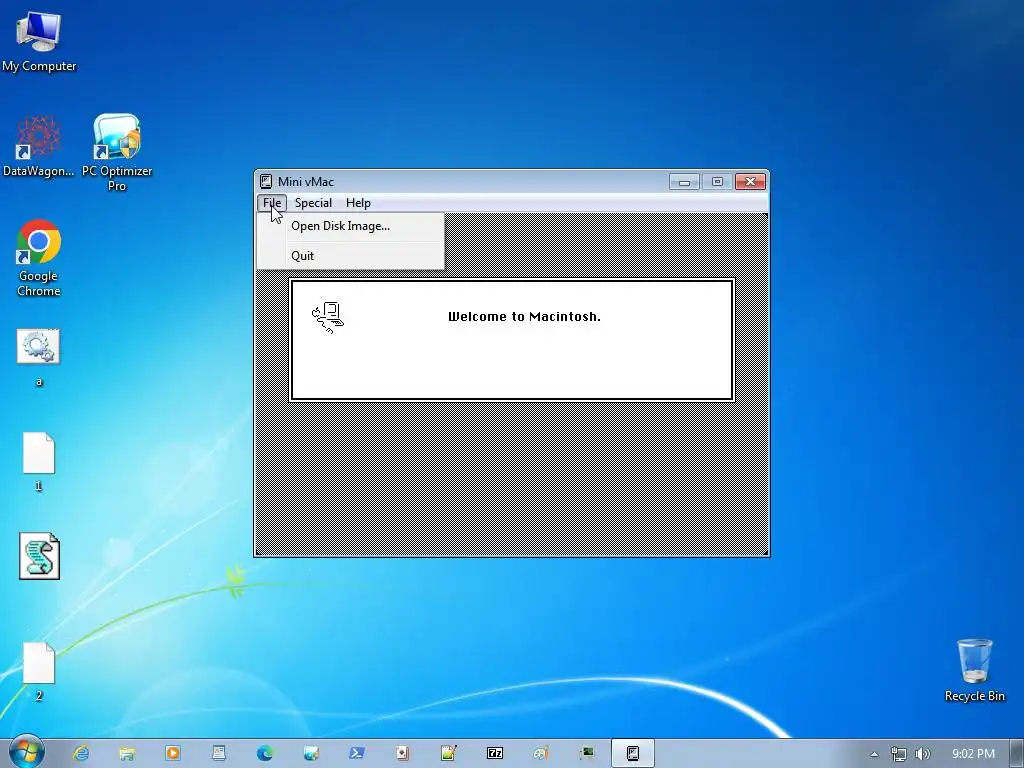Select Google Chrome desktop shortcut
This screenshot has height=768, width=1024.
pyautogui.click(x=39, y=259)
